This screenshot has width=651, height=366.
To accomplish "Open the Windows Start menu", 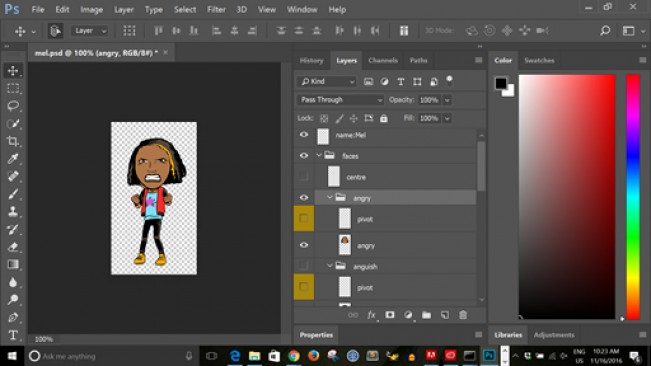I will pos(12,356).
